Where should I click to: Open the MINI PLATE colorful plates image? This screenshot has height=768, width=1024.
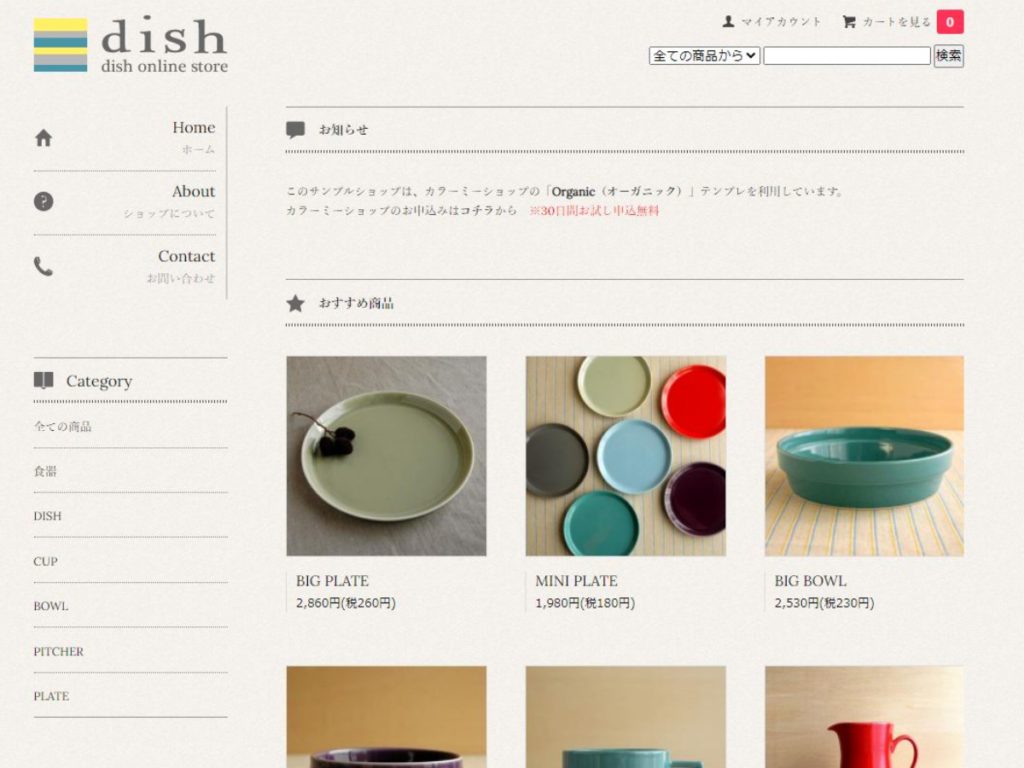coord(626,456)
